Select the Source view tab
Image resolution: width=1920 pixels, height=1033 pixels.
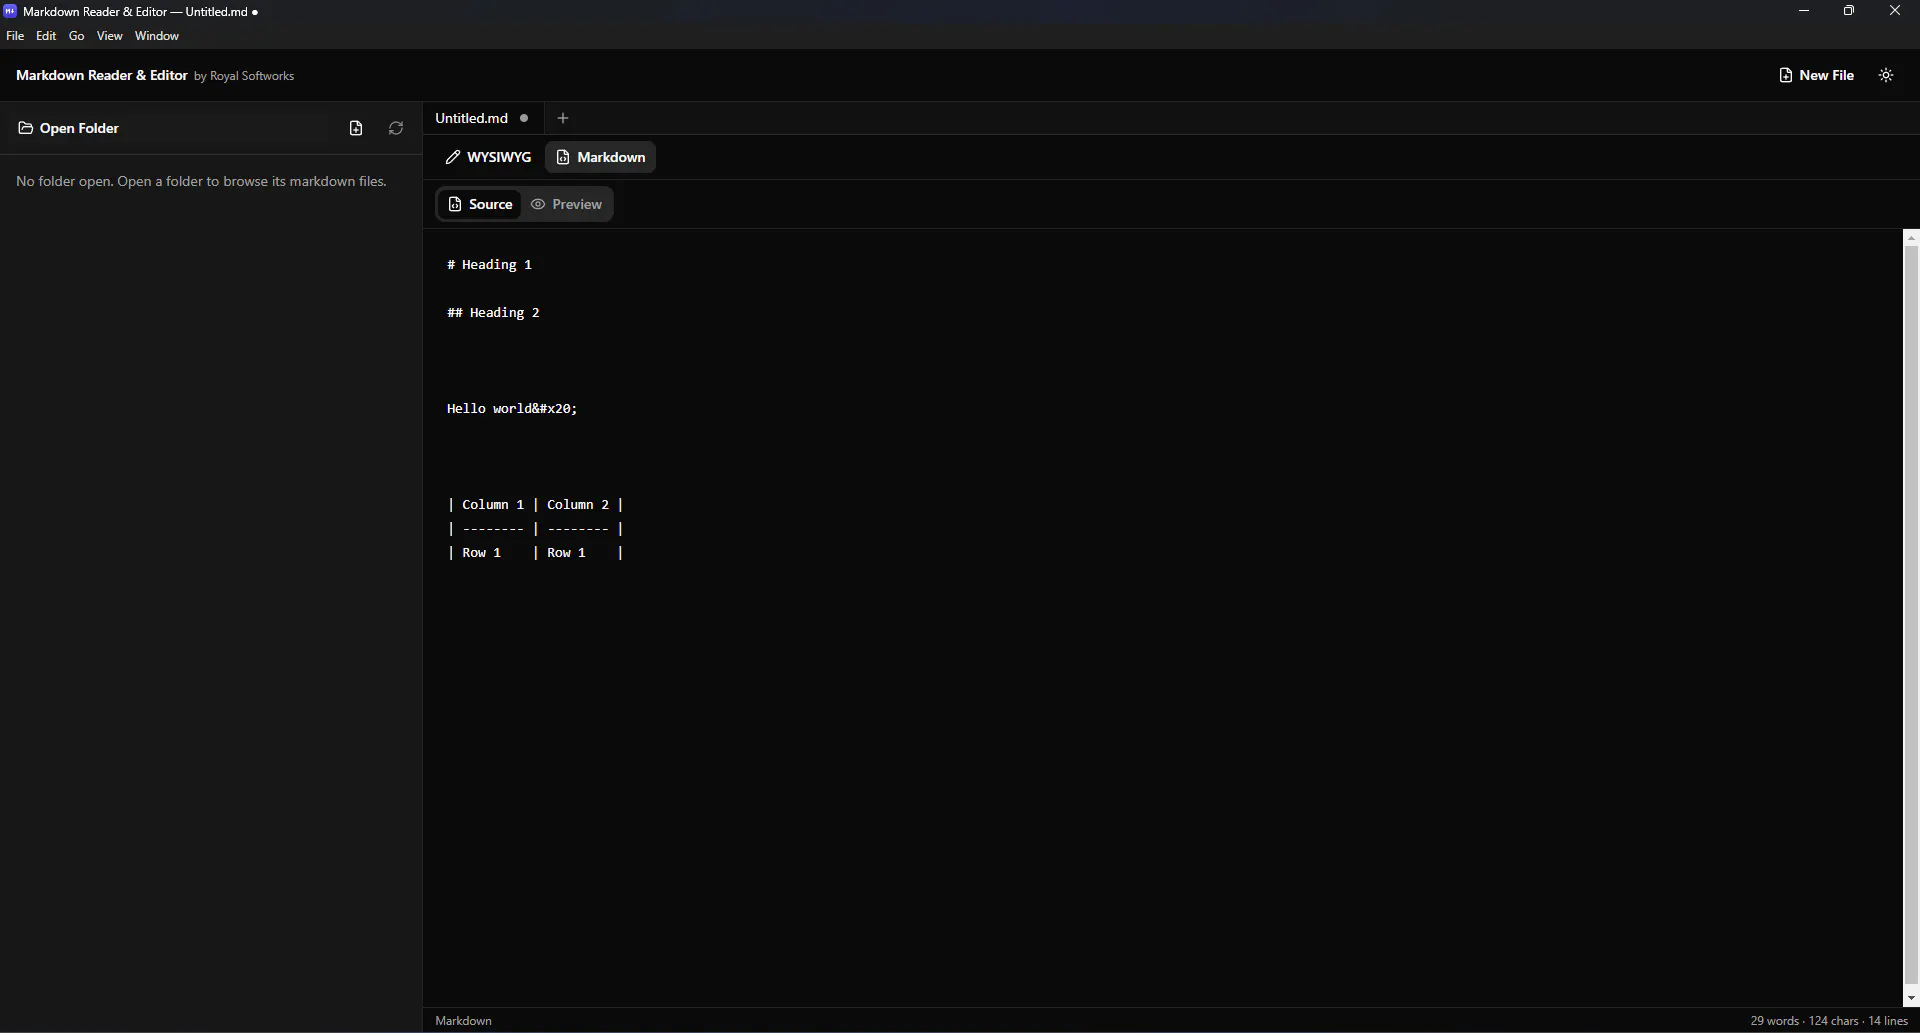coord(480,204)
